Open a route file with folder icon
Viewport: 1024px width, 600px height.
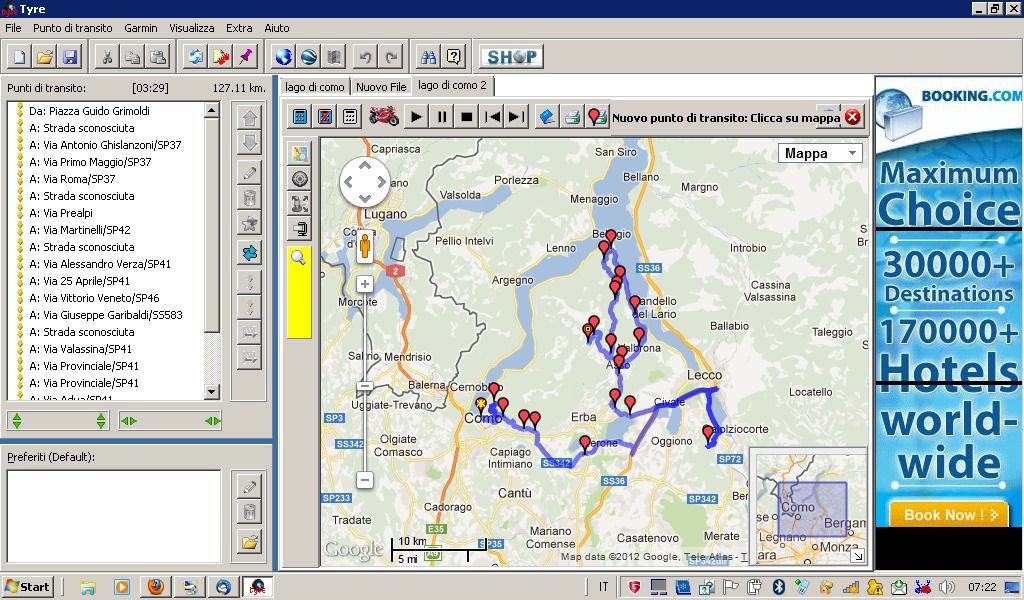(x=45, y=57)
